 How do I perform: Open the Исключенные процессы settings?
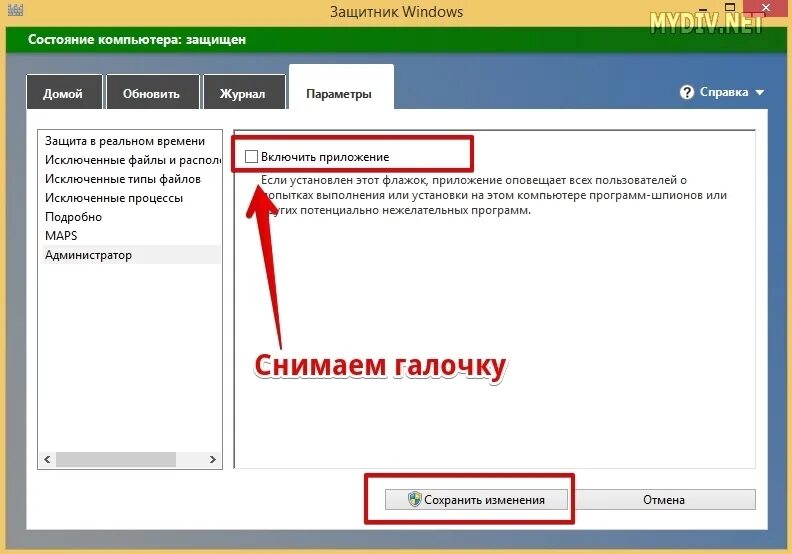[x=130, y=198]
